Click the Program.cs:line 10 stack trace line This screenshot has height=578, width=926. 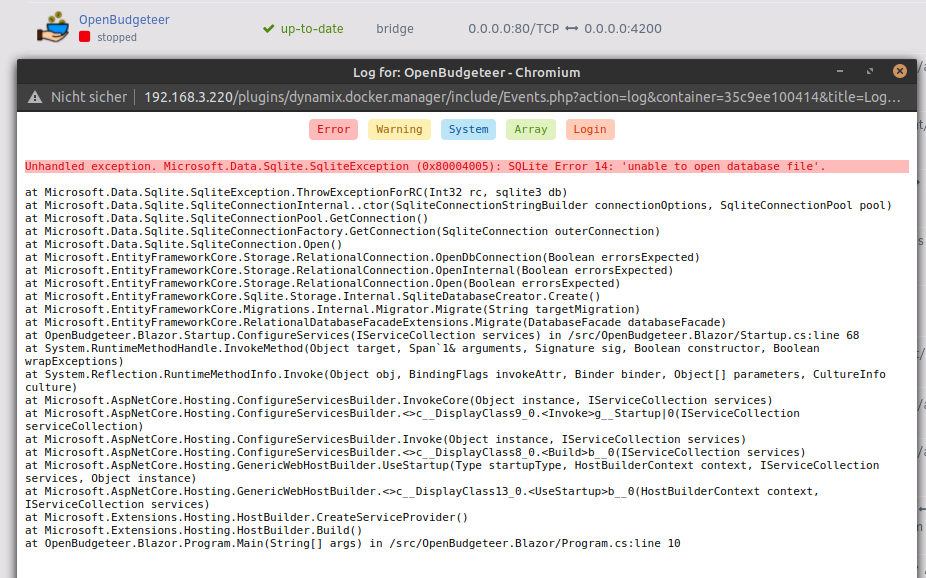[353, 543]
